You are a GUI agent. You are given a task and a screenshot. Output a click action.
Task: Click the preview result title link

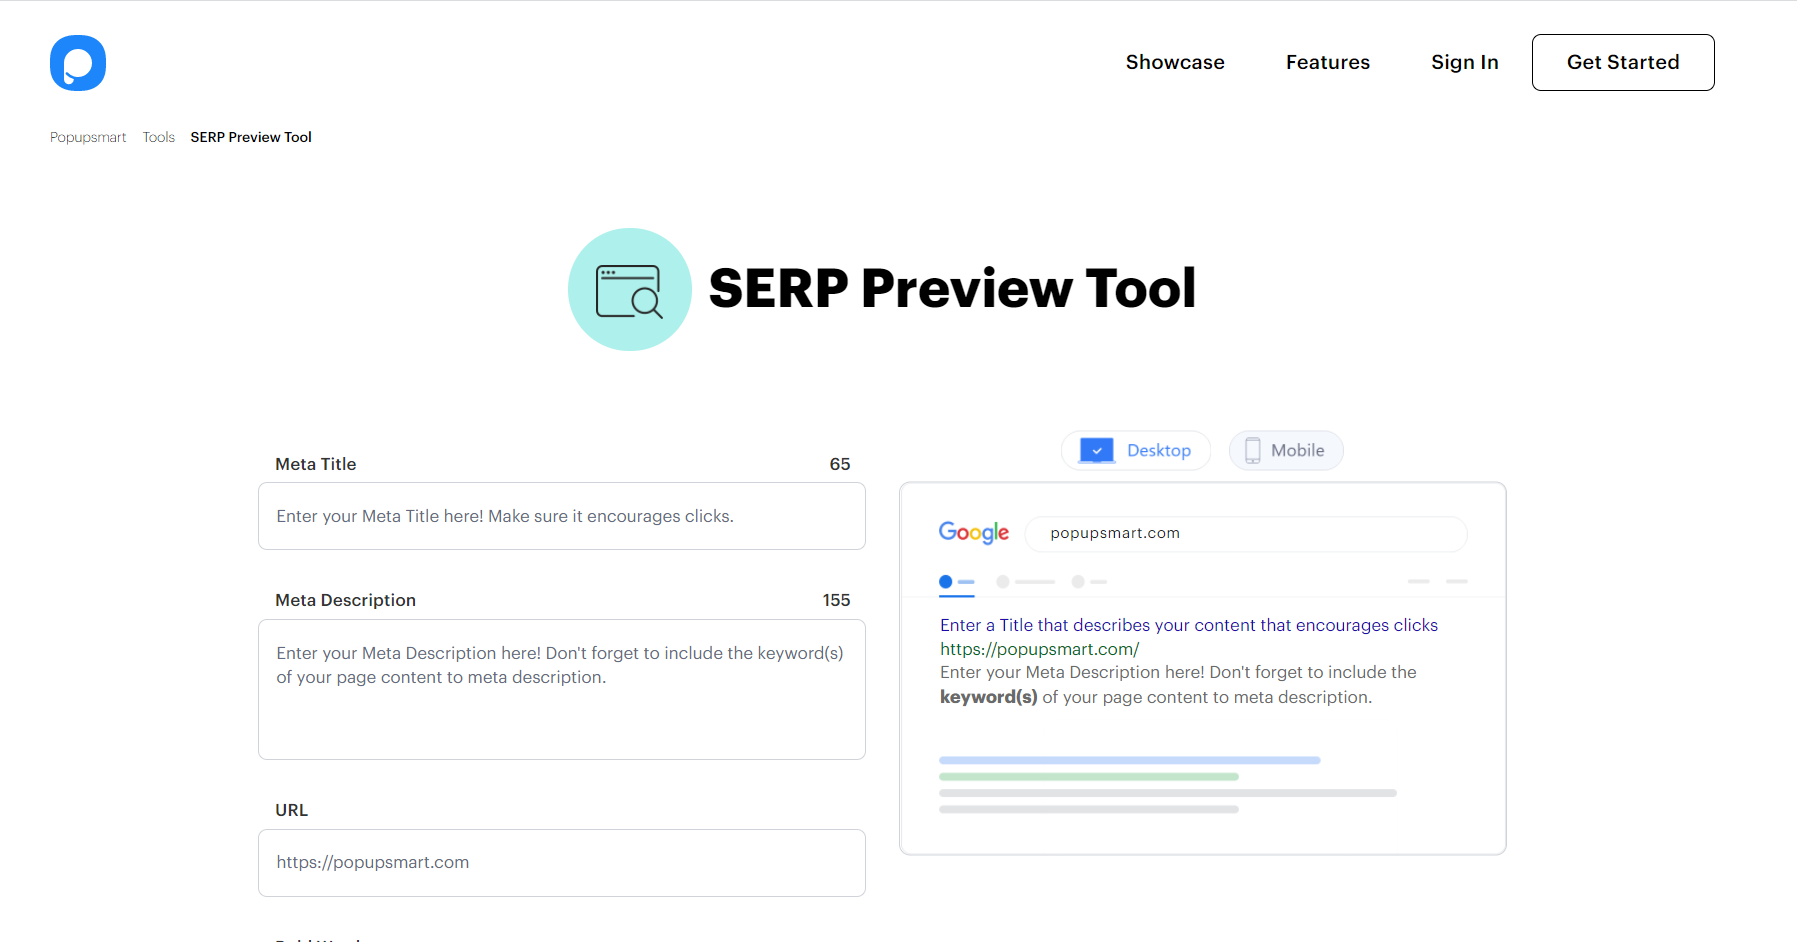click(1188, 625)
